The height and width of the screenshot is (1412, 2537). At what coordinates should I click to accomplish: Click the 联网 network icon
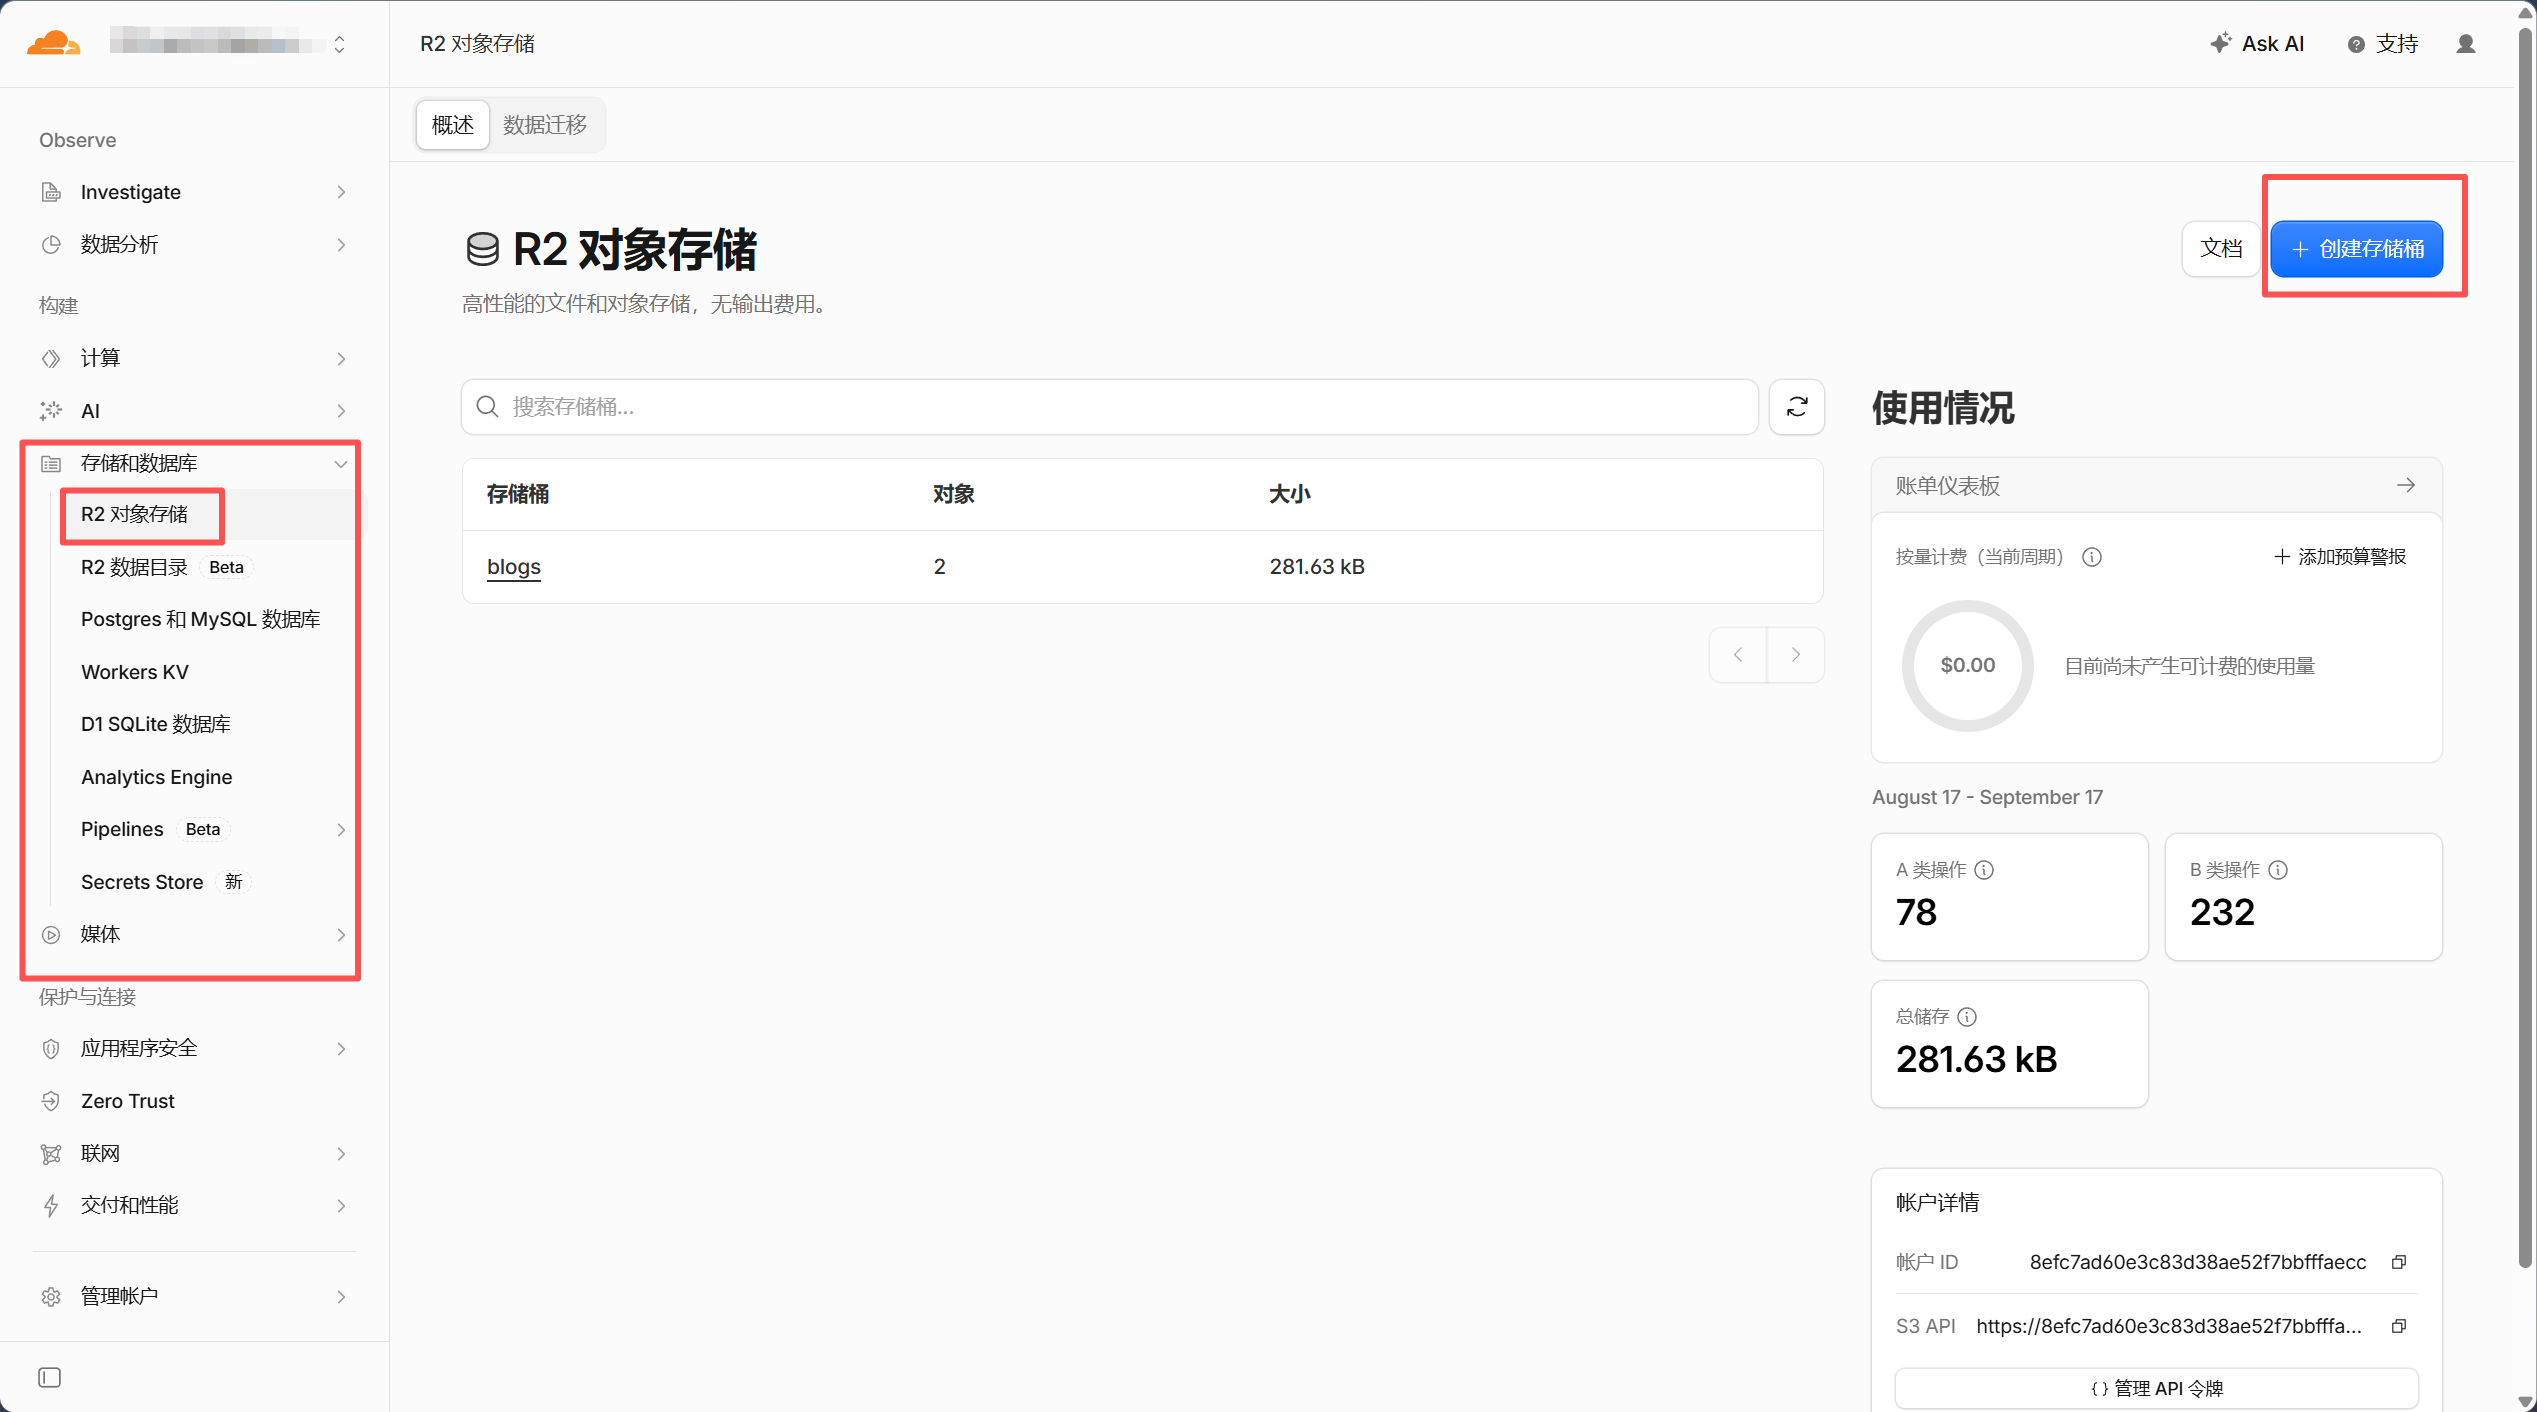tap(51, 1153)
